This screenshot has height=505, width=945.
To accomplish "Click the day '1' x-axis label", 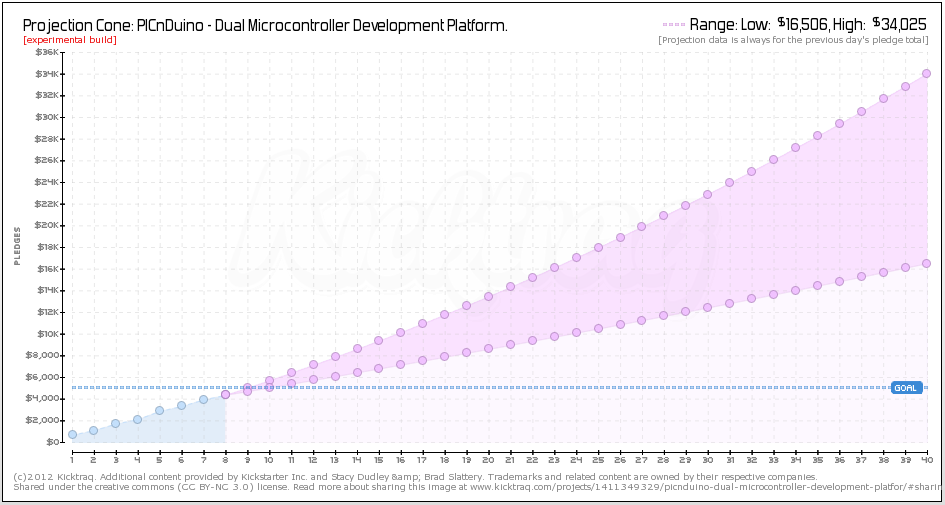I will 72,460.
